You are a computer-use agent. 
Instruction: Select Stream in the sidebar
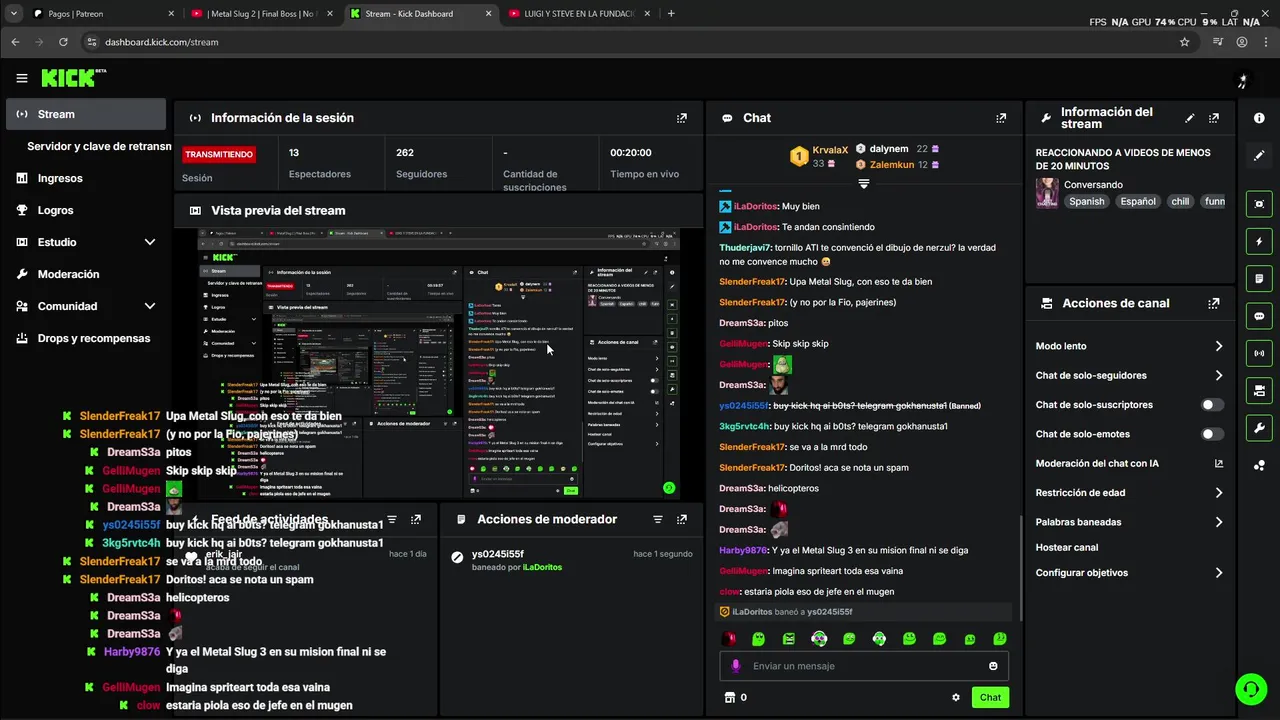point(86,114)
